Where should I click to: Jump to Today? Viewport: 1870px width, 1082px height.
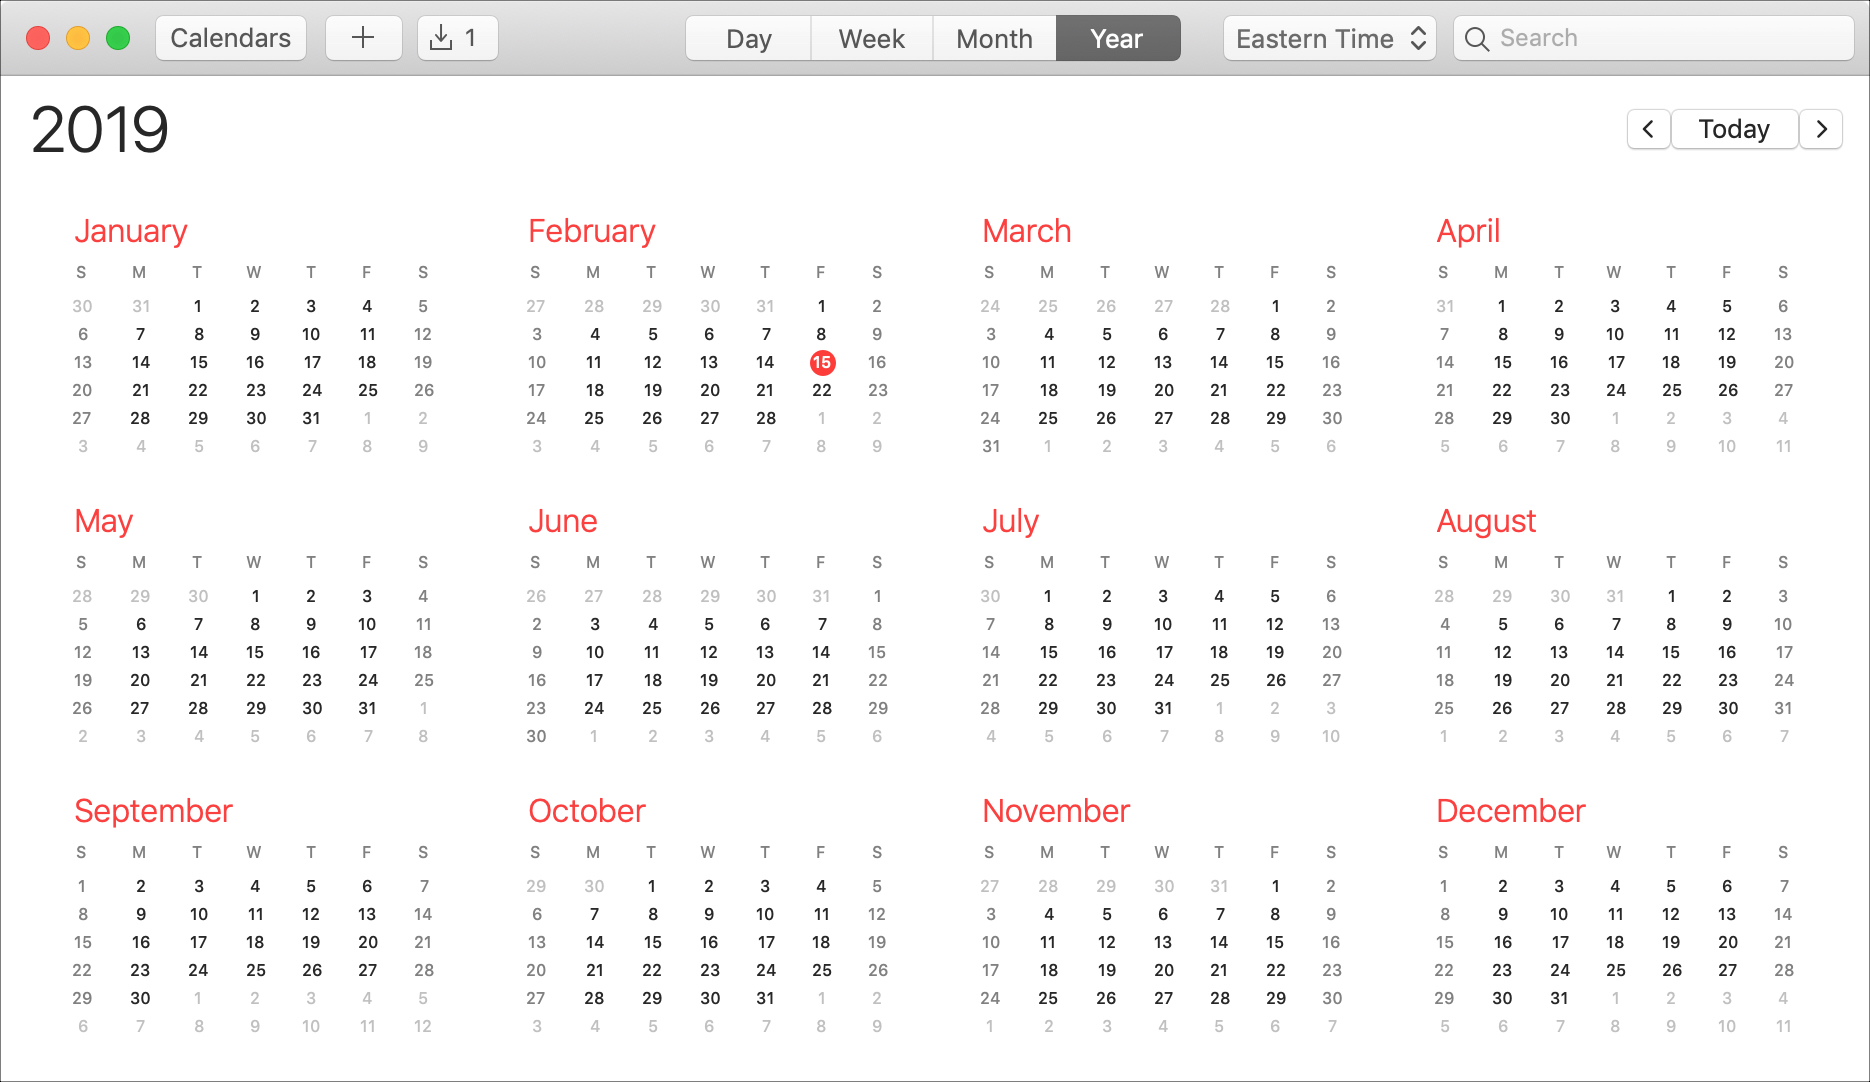[x=1734, y=129]
